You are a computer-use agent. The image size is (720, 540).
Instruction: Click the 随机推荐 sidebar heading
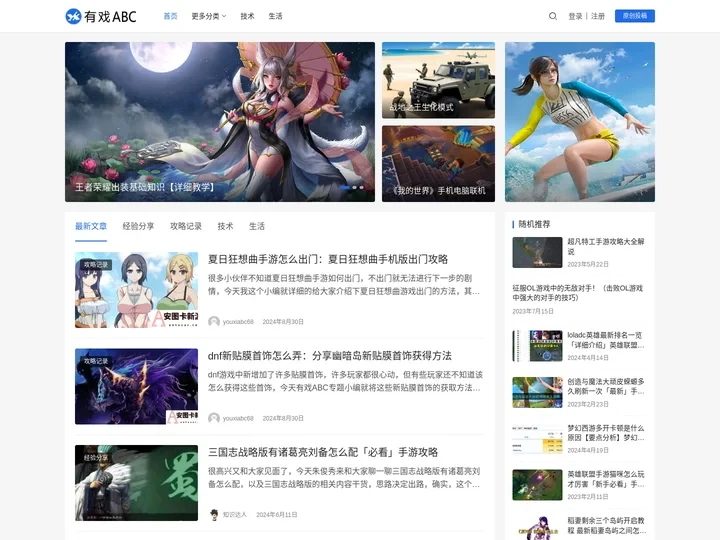click(x=534, y=224)
